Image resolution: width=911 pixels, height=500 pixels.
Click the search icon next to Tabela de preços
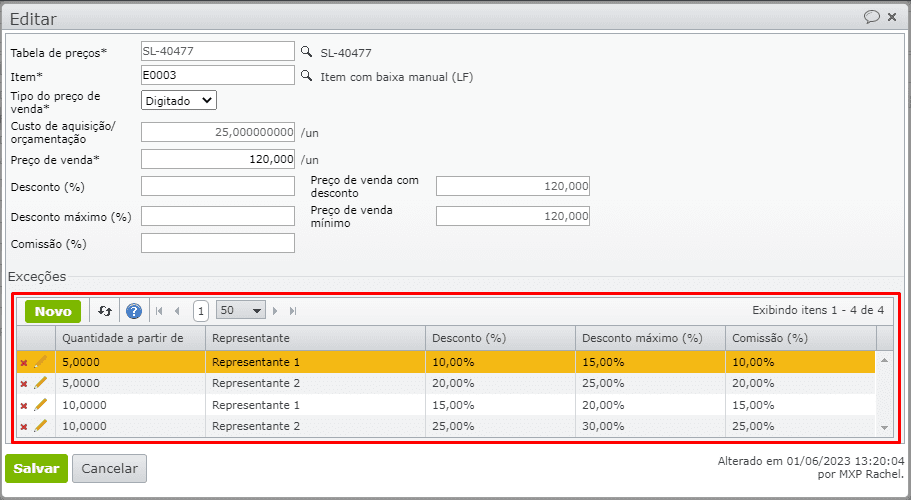(x=307, y=51)
